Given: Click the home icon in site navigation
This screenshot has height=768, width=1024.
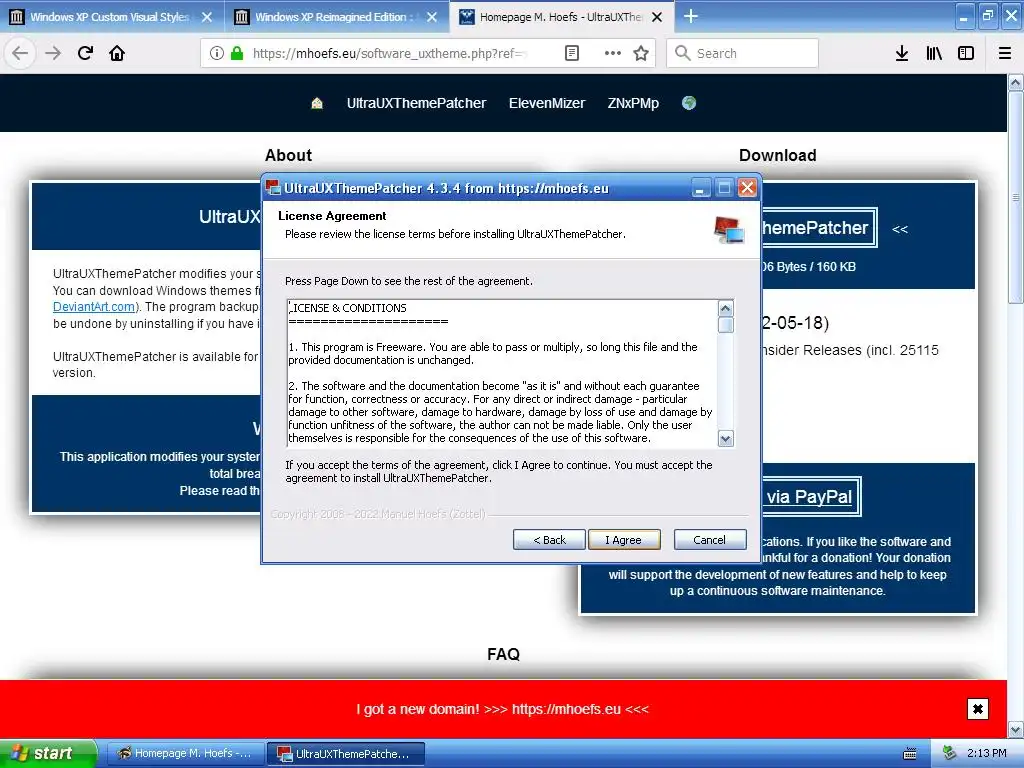Looking at the screenshot, I should [x=317, y=103].
